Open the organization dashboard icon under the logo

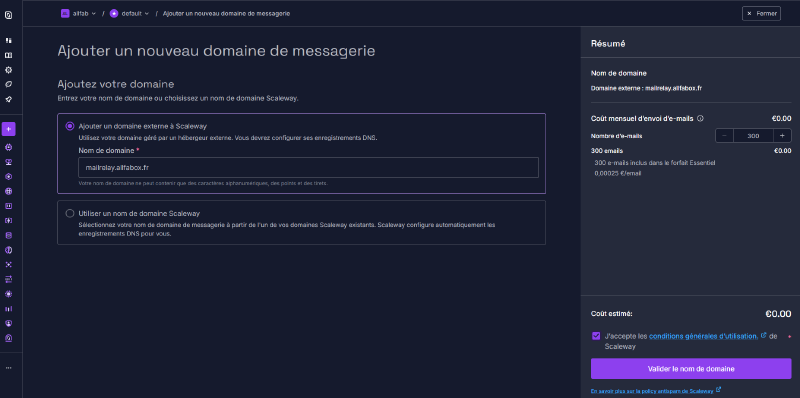click(8, 40)
